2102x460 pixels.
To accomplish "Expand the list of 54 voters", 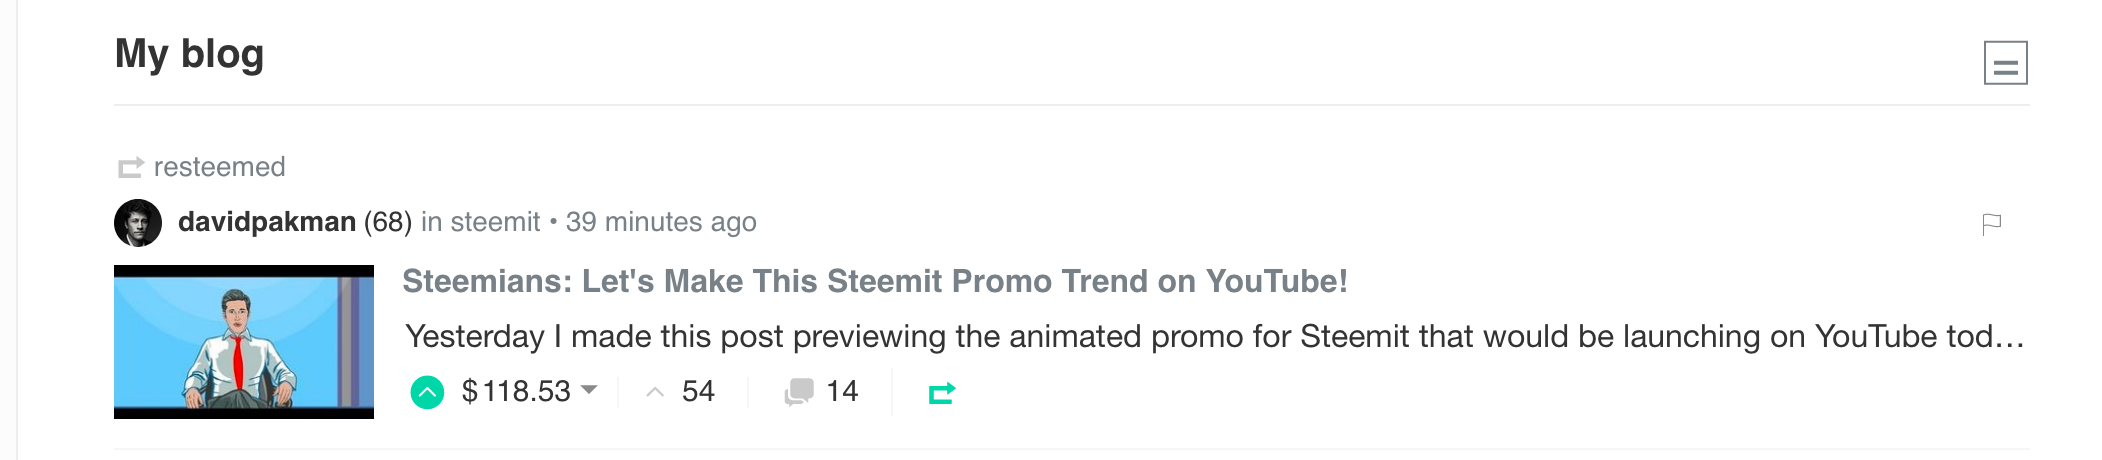I will tap(698, 391).
